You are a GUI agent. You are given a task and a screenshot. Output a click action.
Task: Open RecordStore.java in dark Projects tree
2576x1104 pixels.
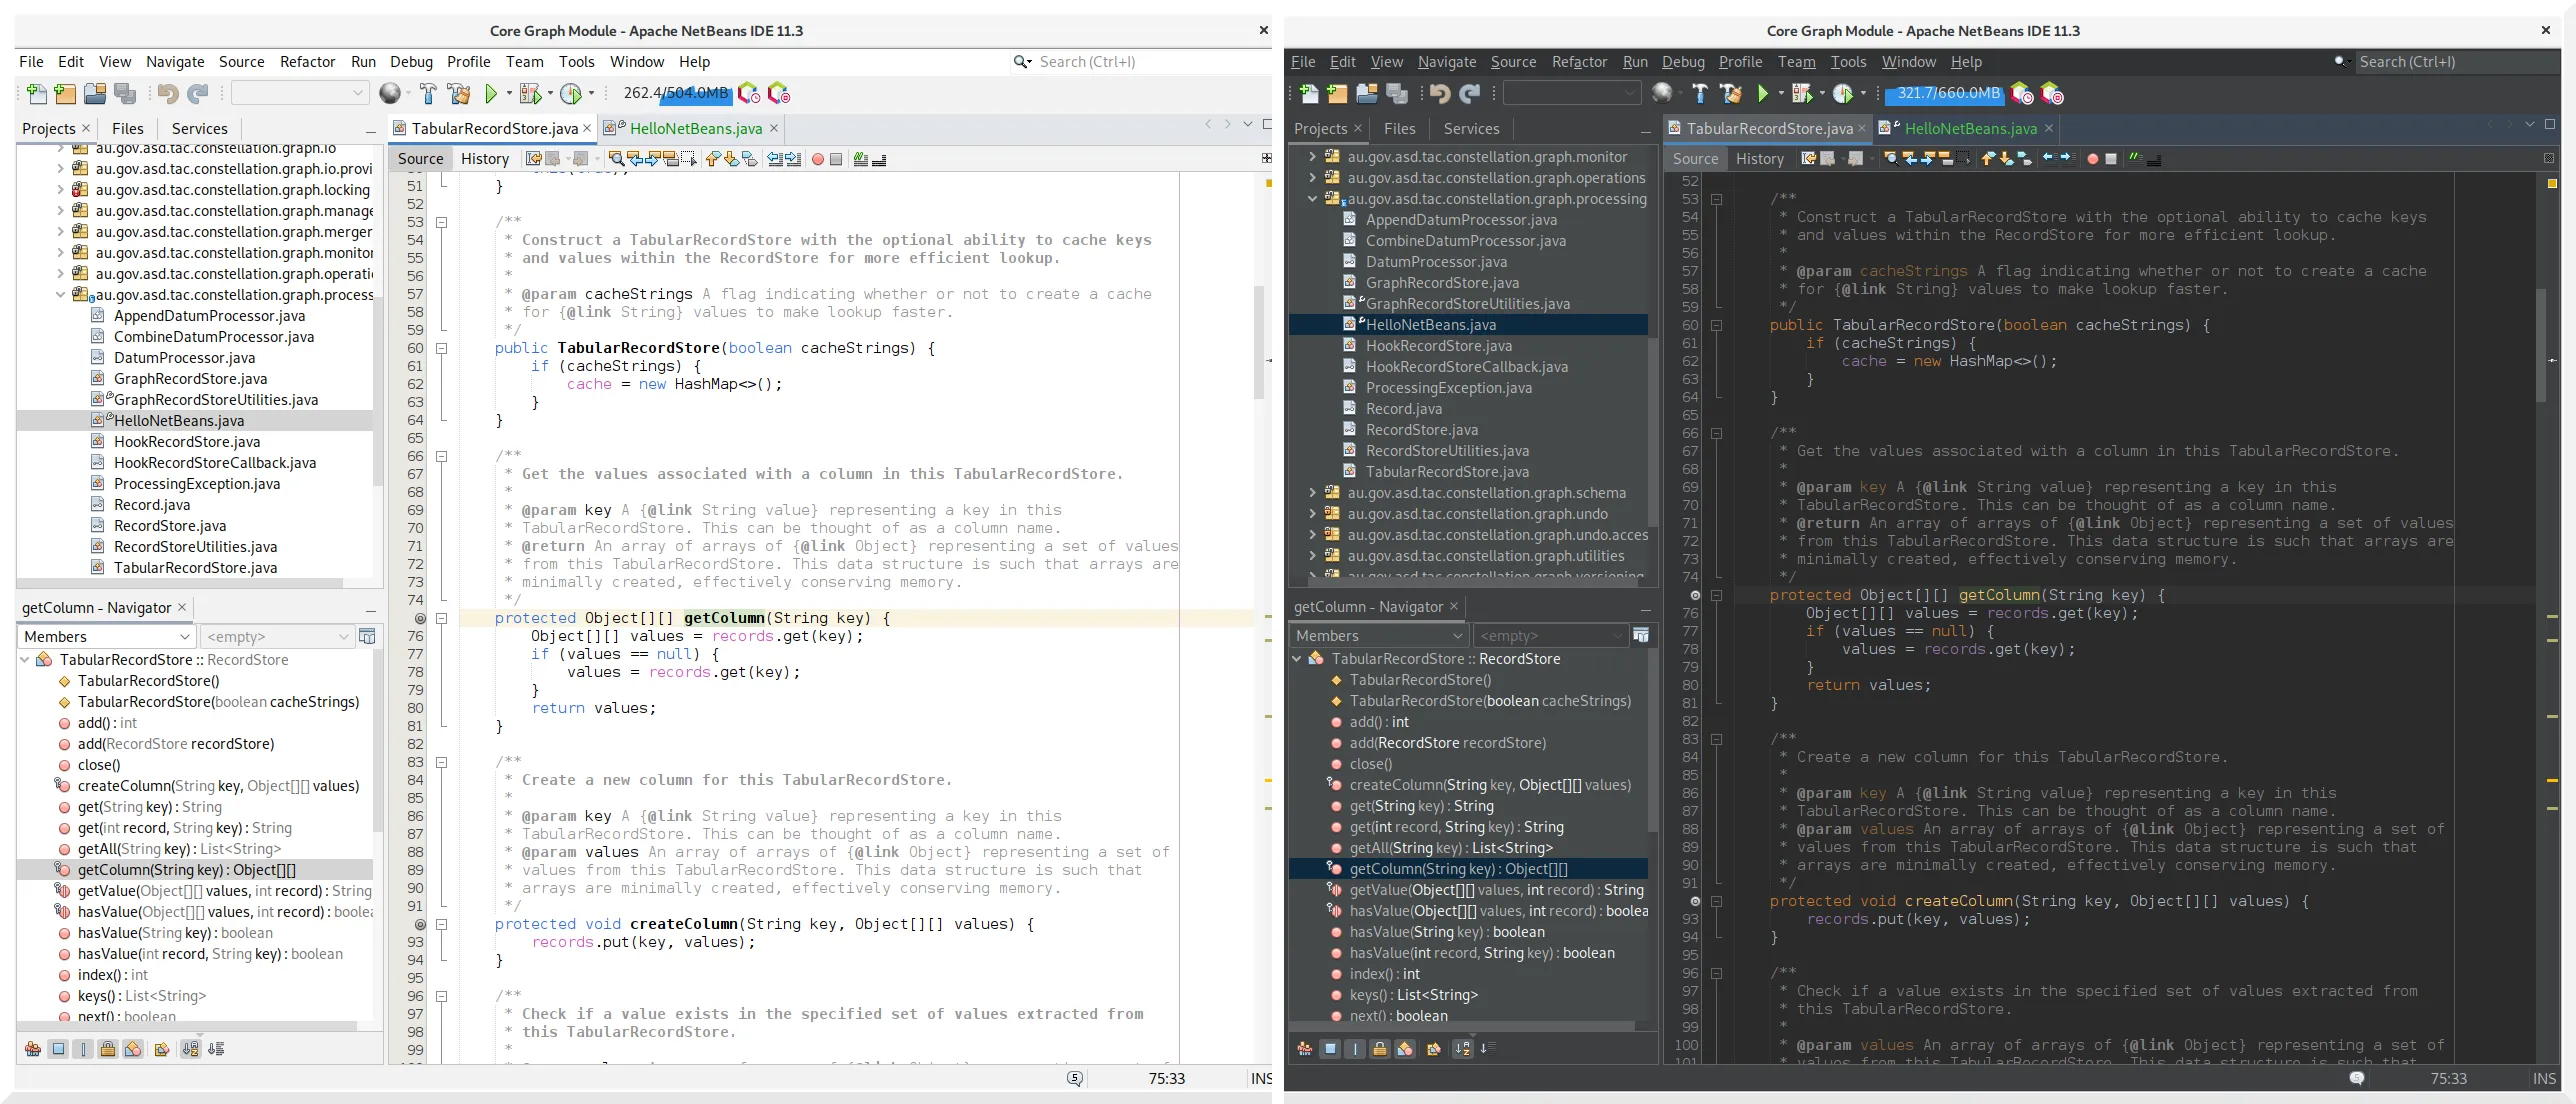(1421, 430)
